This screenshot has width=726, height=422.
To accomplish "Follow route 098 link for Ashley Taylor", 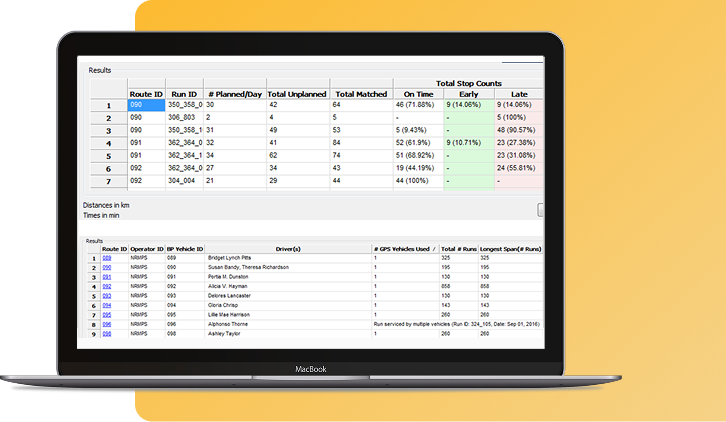I will click(x=107, y=334).
